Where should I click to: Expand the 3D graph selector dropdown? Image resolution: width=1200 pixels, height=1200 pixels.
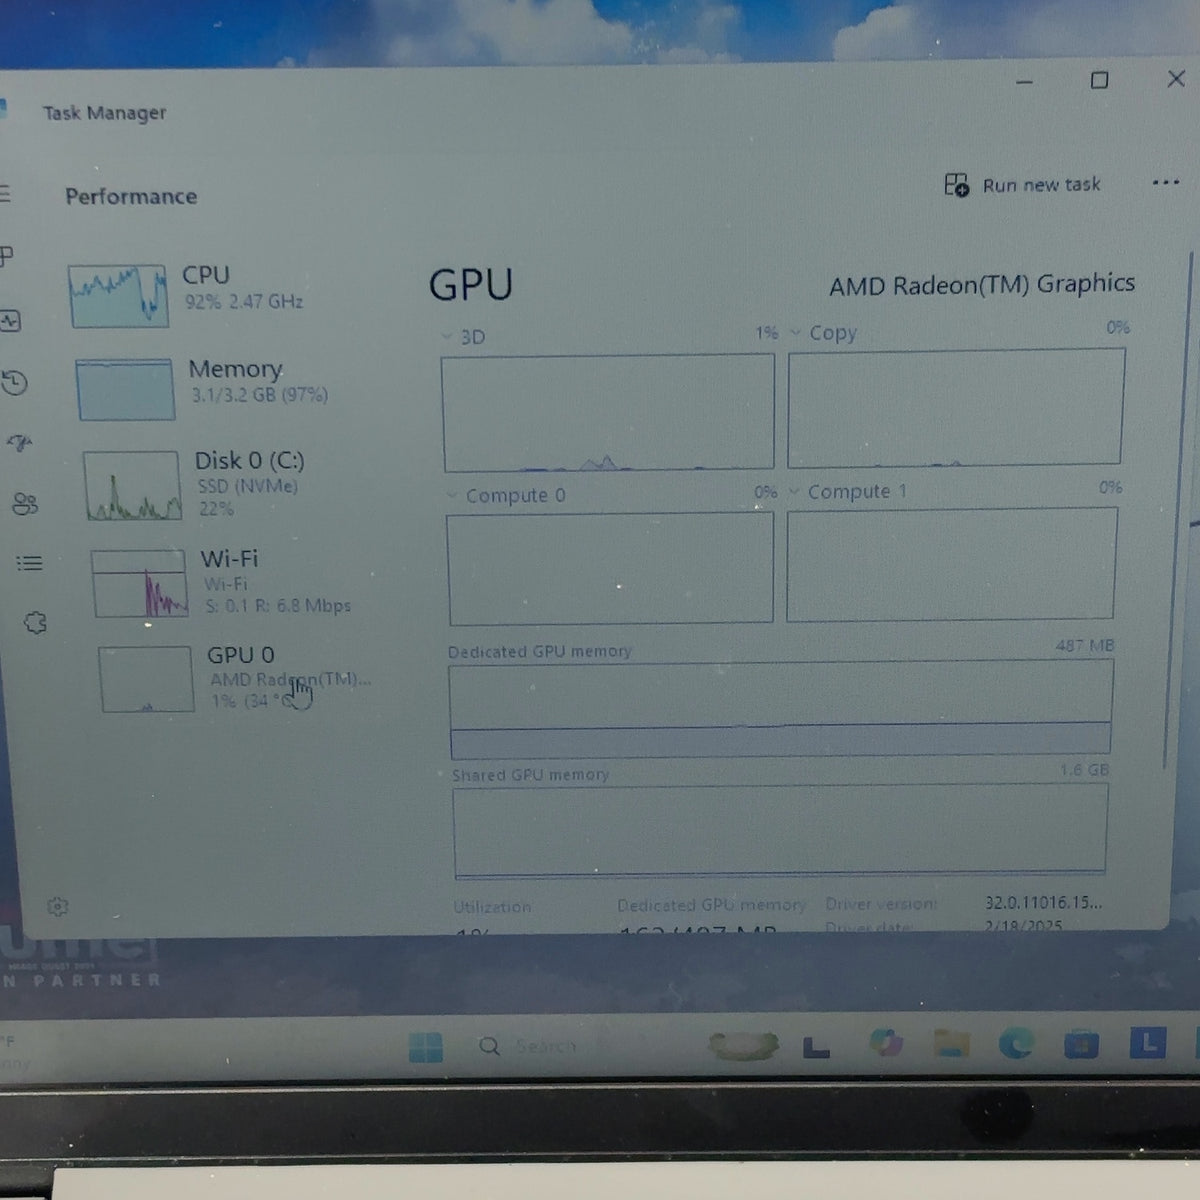(447, 337)
